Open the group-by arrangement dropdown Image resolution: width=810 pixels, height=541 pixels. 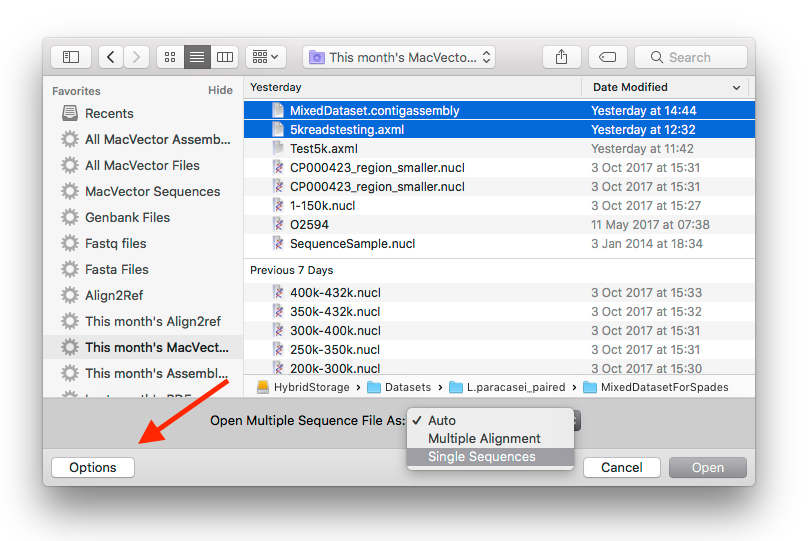266,57
